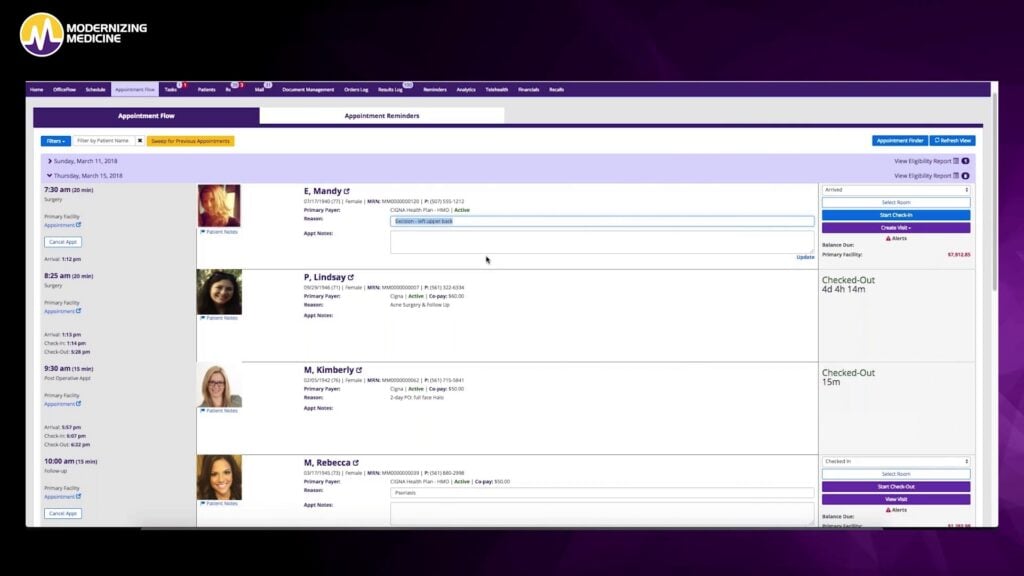Open Appointment link for 10:00 am slot
The height and width of the screenshot is (576, 1024).
63,497
